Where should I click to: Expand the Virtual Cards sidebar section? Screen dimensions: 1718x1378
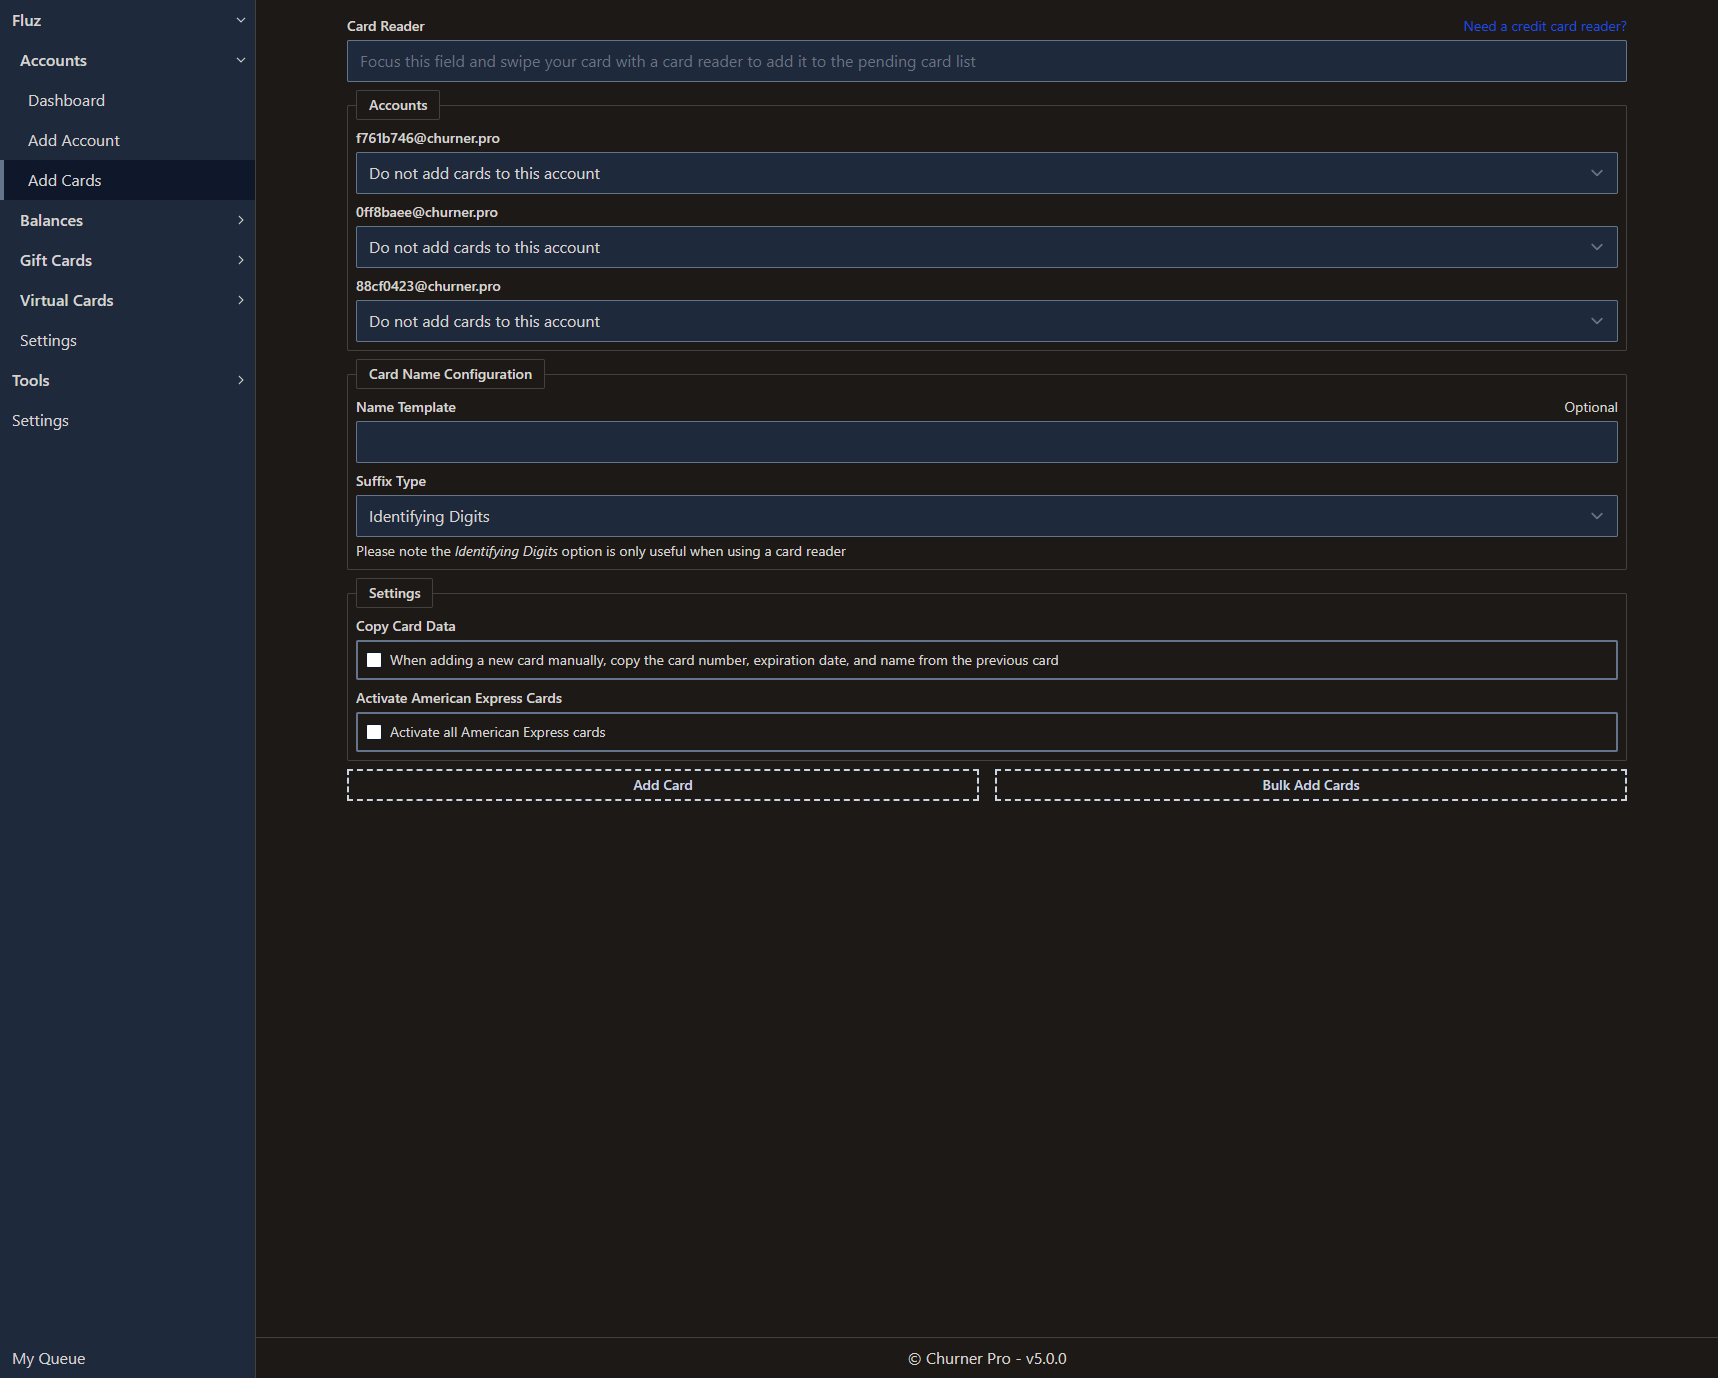[x=240, y=300]
